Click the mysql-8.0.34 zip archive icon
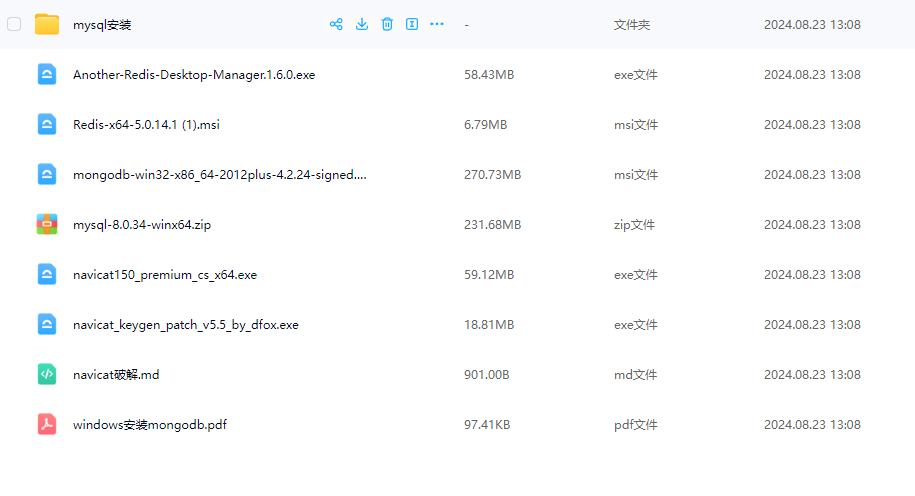915x496 pixels. coord(47,225)
